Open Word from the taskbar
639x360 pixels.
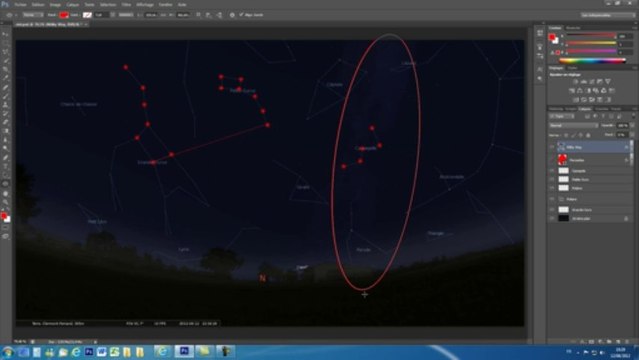[x=101, y=351]
